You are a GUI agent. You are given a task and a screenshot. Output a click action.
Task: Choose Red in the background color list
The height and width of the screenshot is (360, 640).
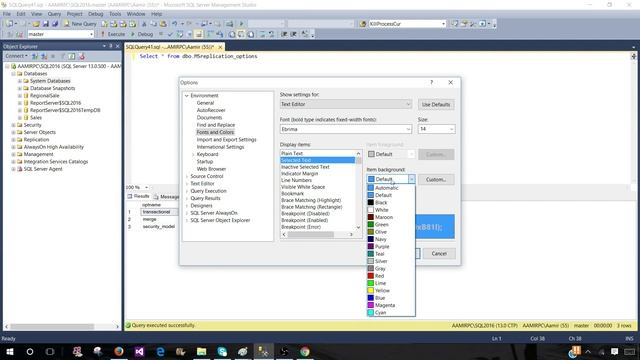[391, 276]
